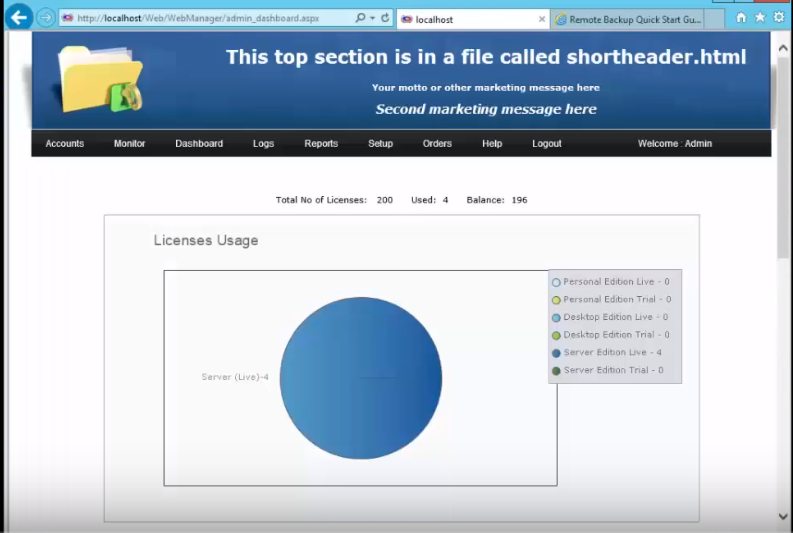Open the address bar dropdown arrow
The width and height of the screenshot is (793, 533).
373,18
